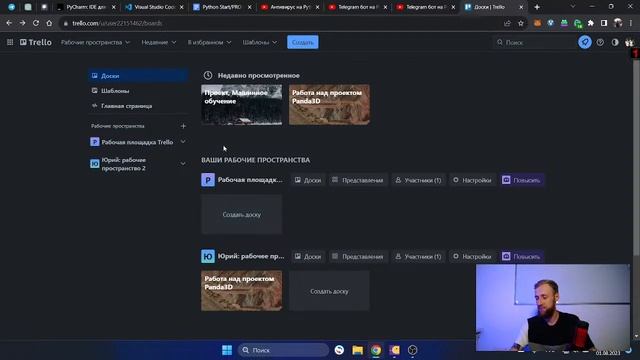Image resolution: width=640 pixels, height=360 pixels.
Task: Switch to Visual Studio Code browser tab
Action: 154,7
